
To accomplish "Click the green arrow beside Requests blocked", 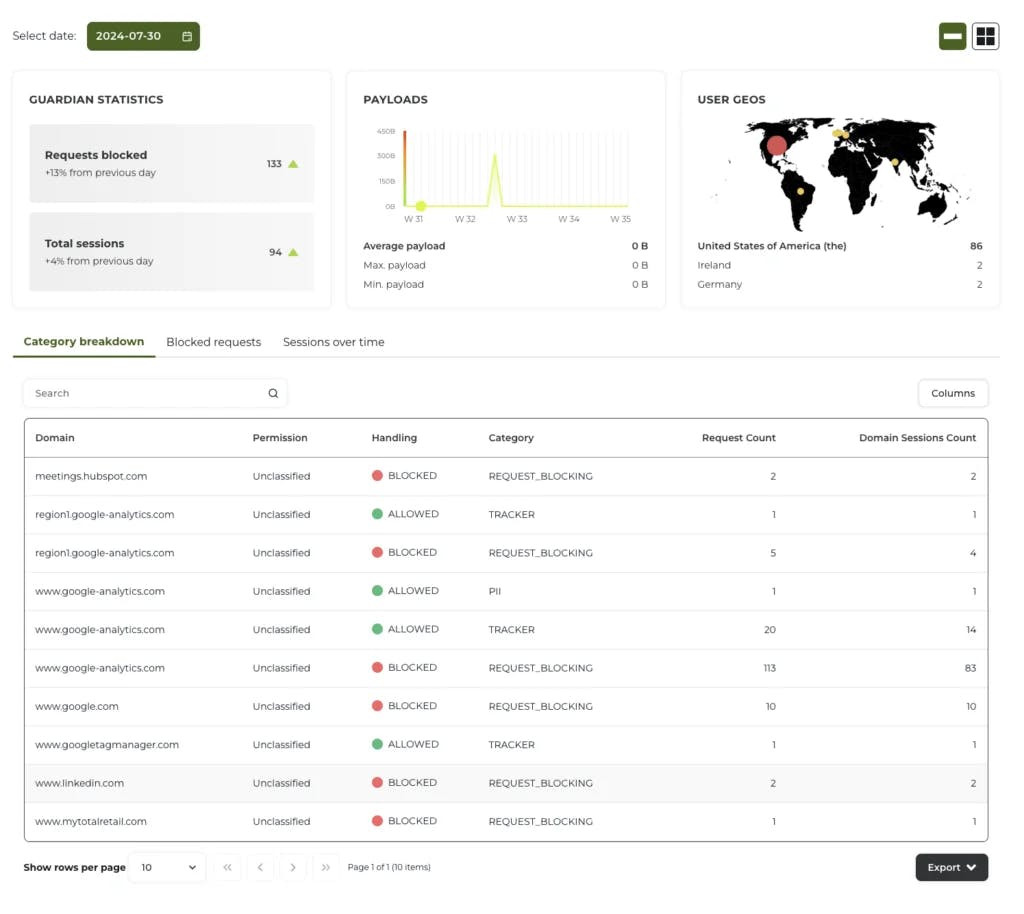I will [x=293, y=164].
